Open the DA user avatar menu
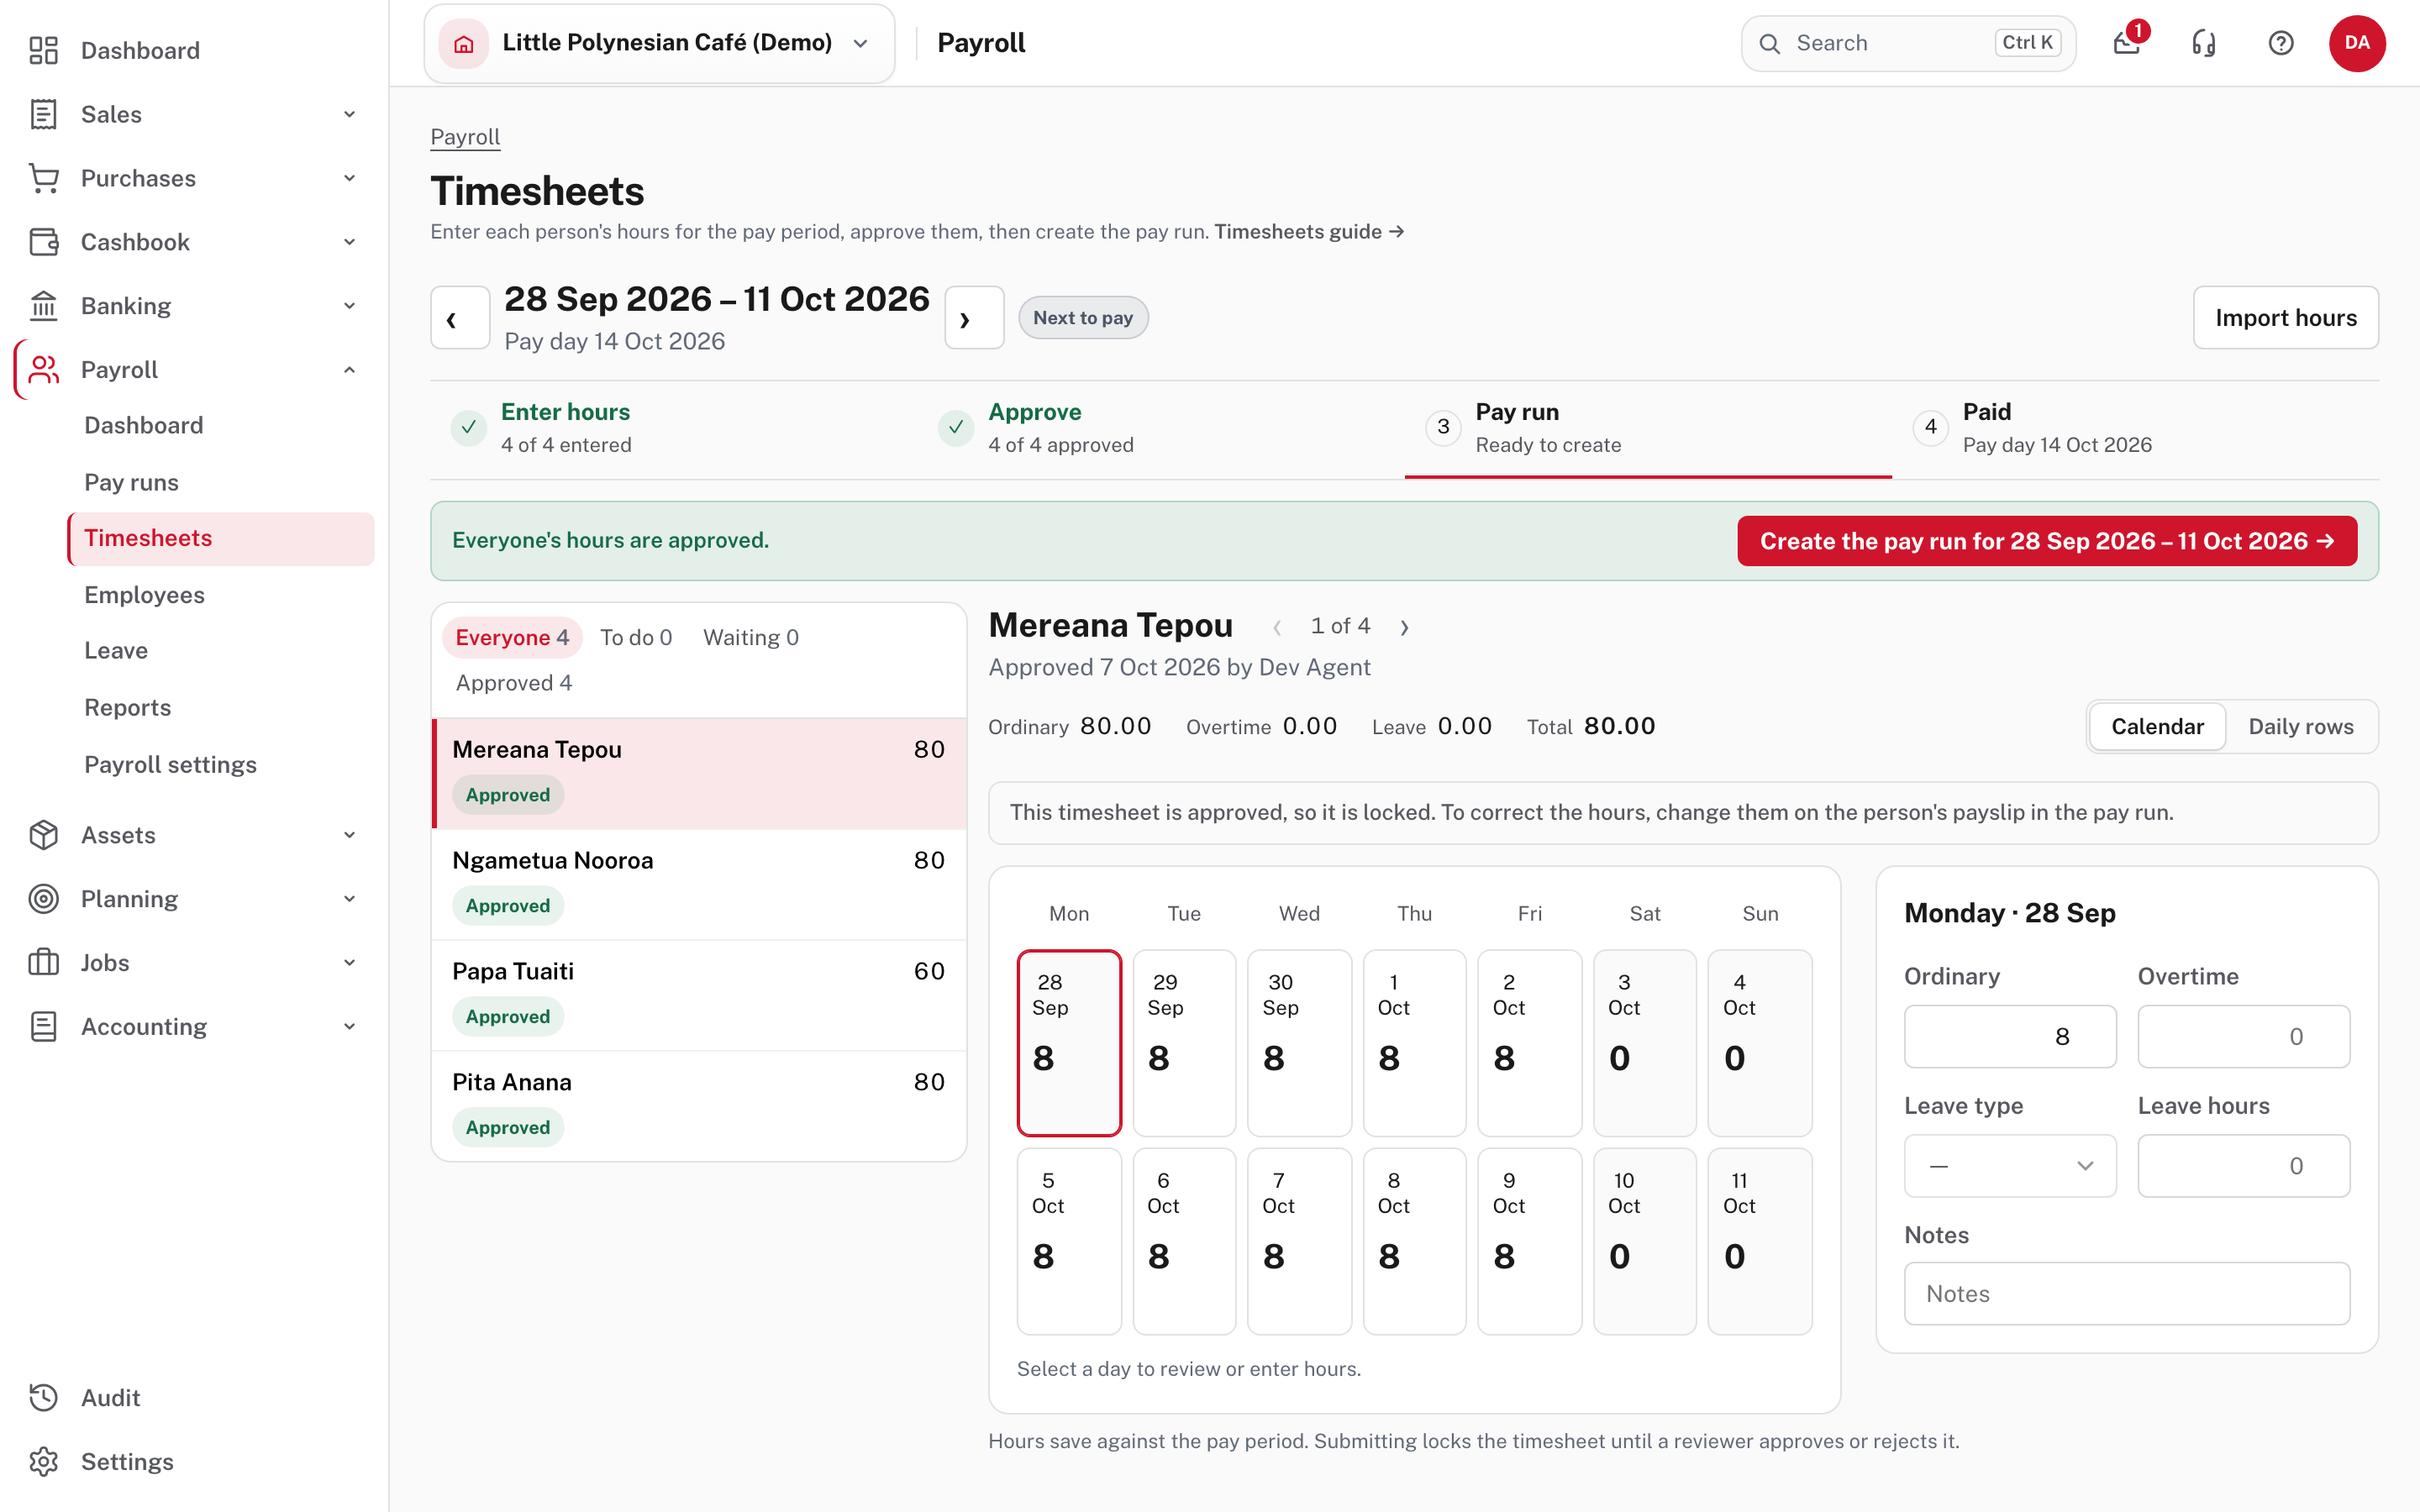 pos(2357,43)
